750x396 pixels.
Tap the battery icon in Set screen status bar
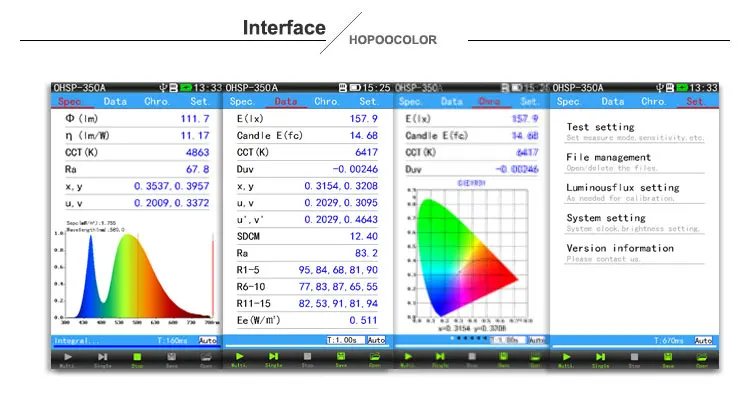tap(682, 88)
